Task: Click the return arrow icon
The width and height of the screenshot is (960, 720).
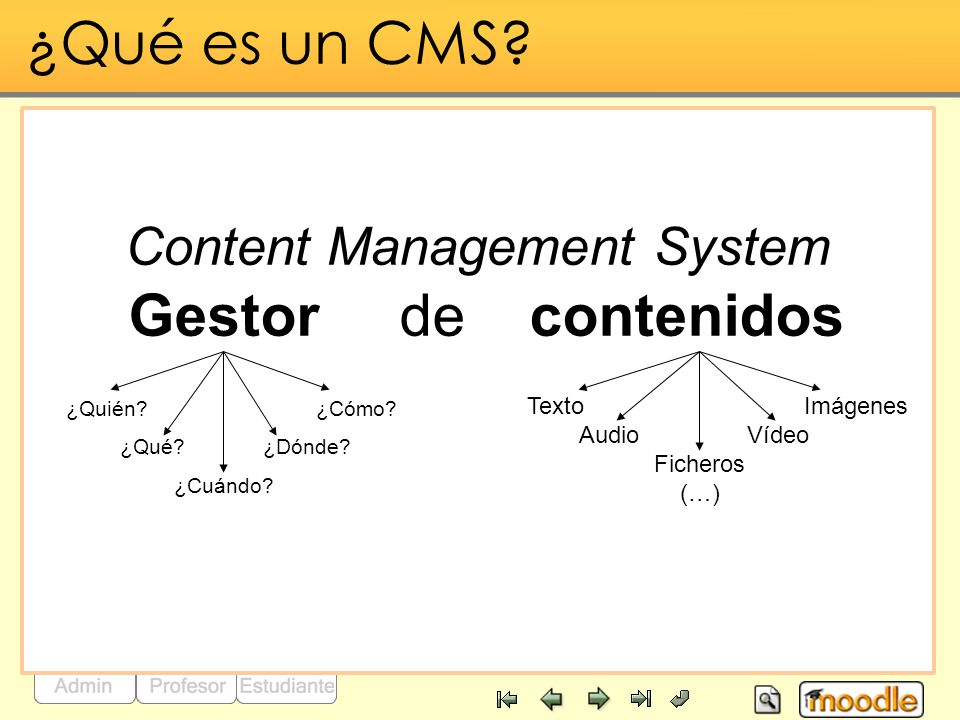Action: tap(680, 698)
